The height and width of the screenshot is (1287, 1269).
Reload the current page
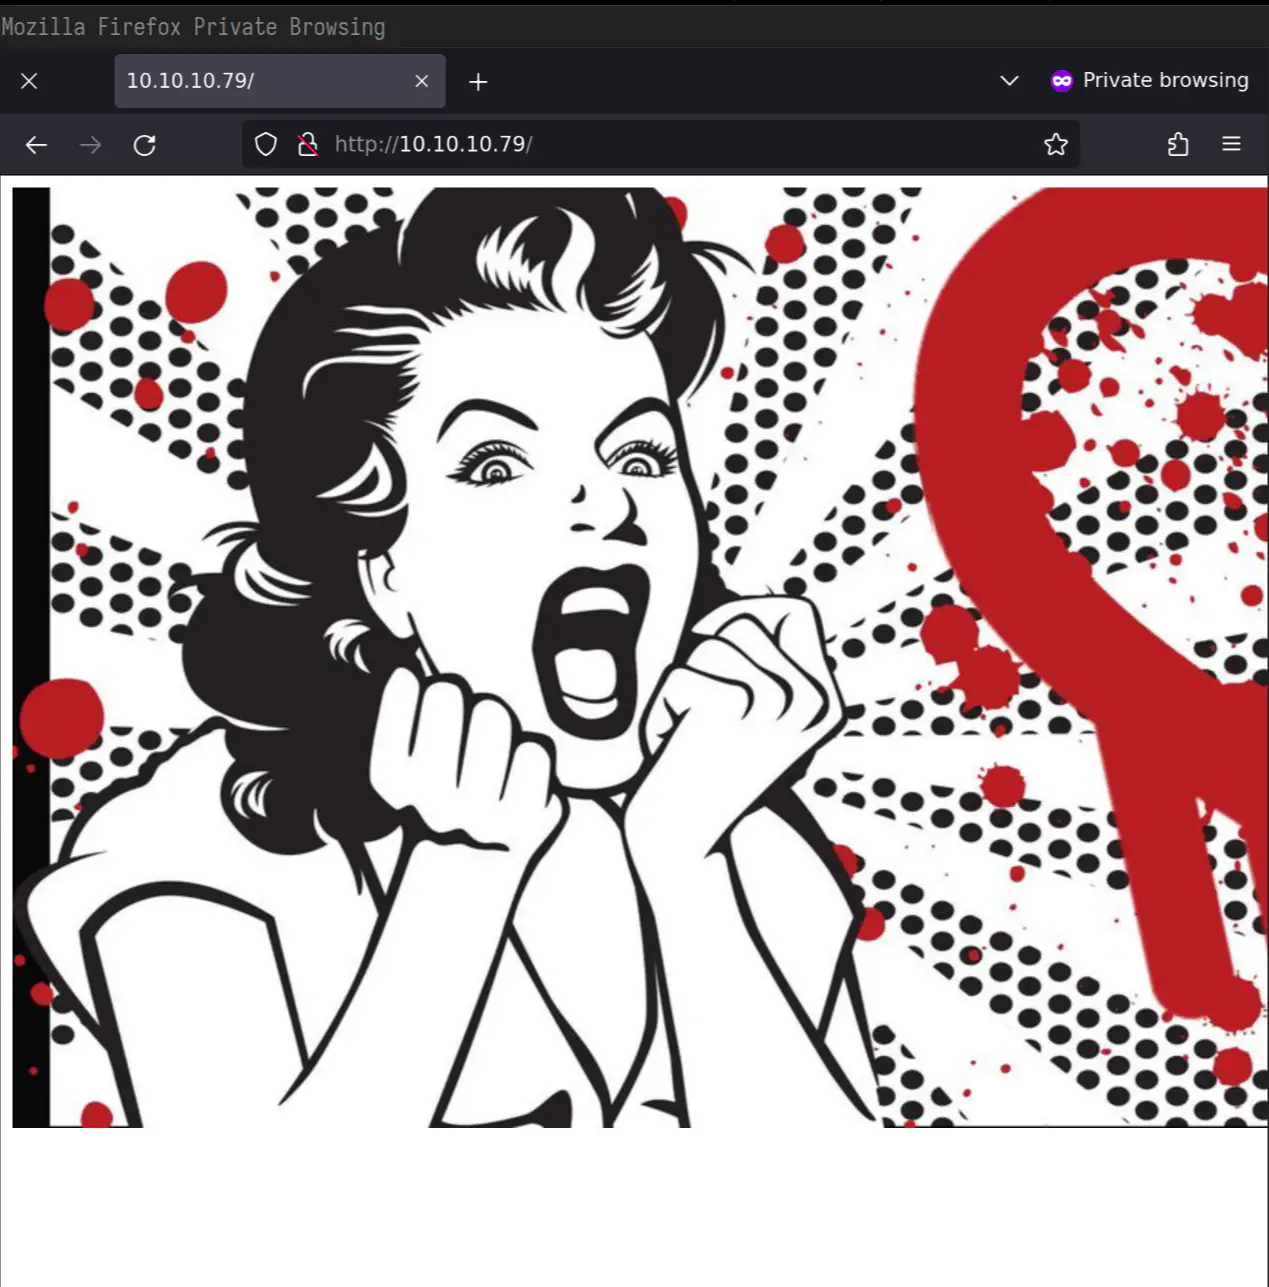(145, 145)
